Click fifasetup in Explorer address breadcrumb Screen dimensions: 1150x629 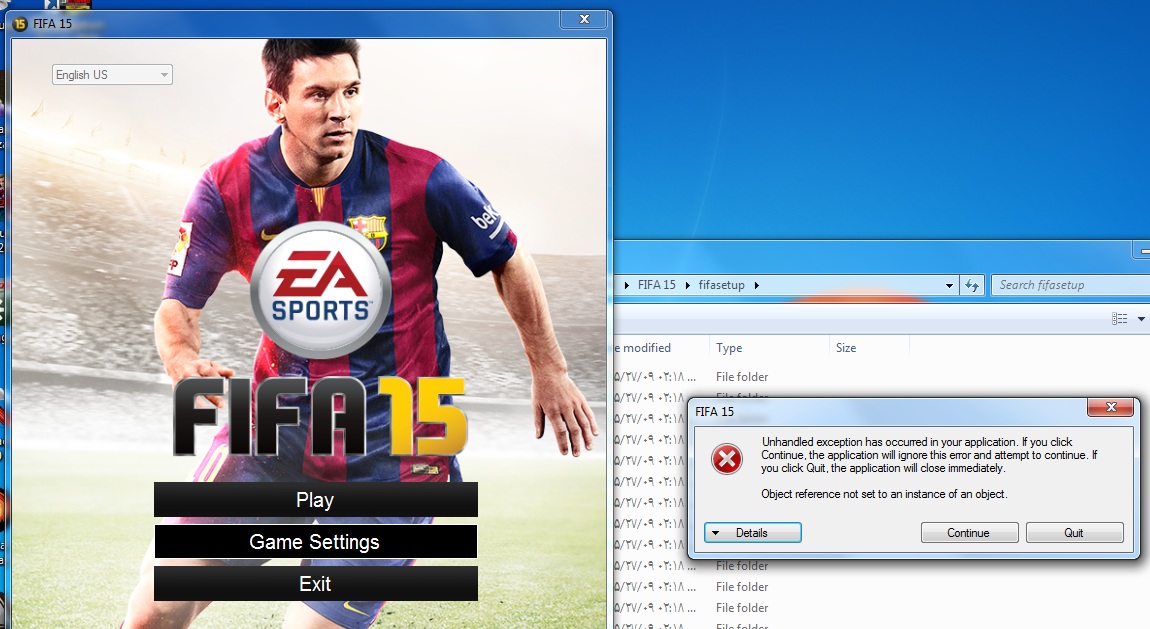(721, 285)
